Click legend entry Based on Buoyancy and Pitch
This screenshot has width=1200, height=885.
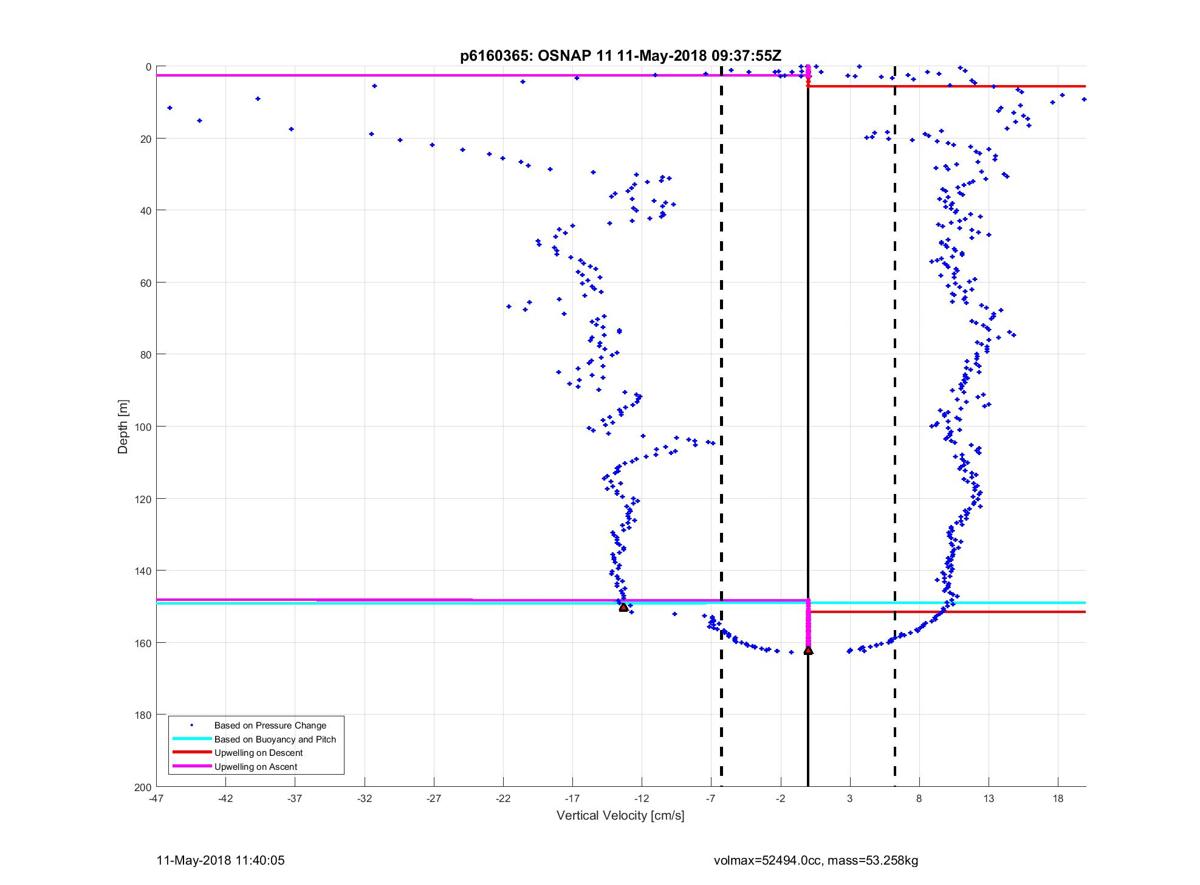coord(275,739)
